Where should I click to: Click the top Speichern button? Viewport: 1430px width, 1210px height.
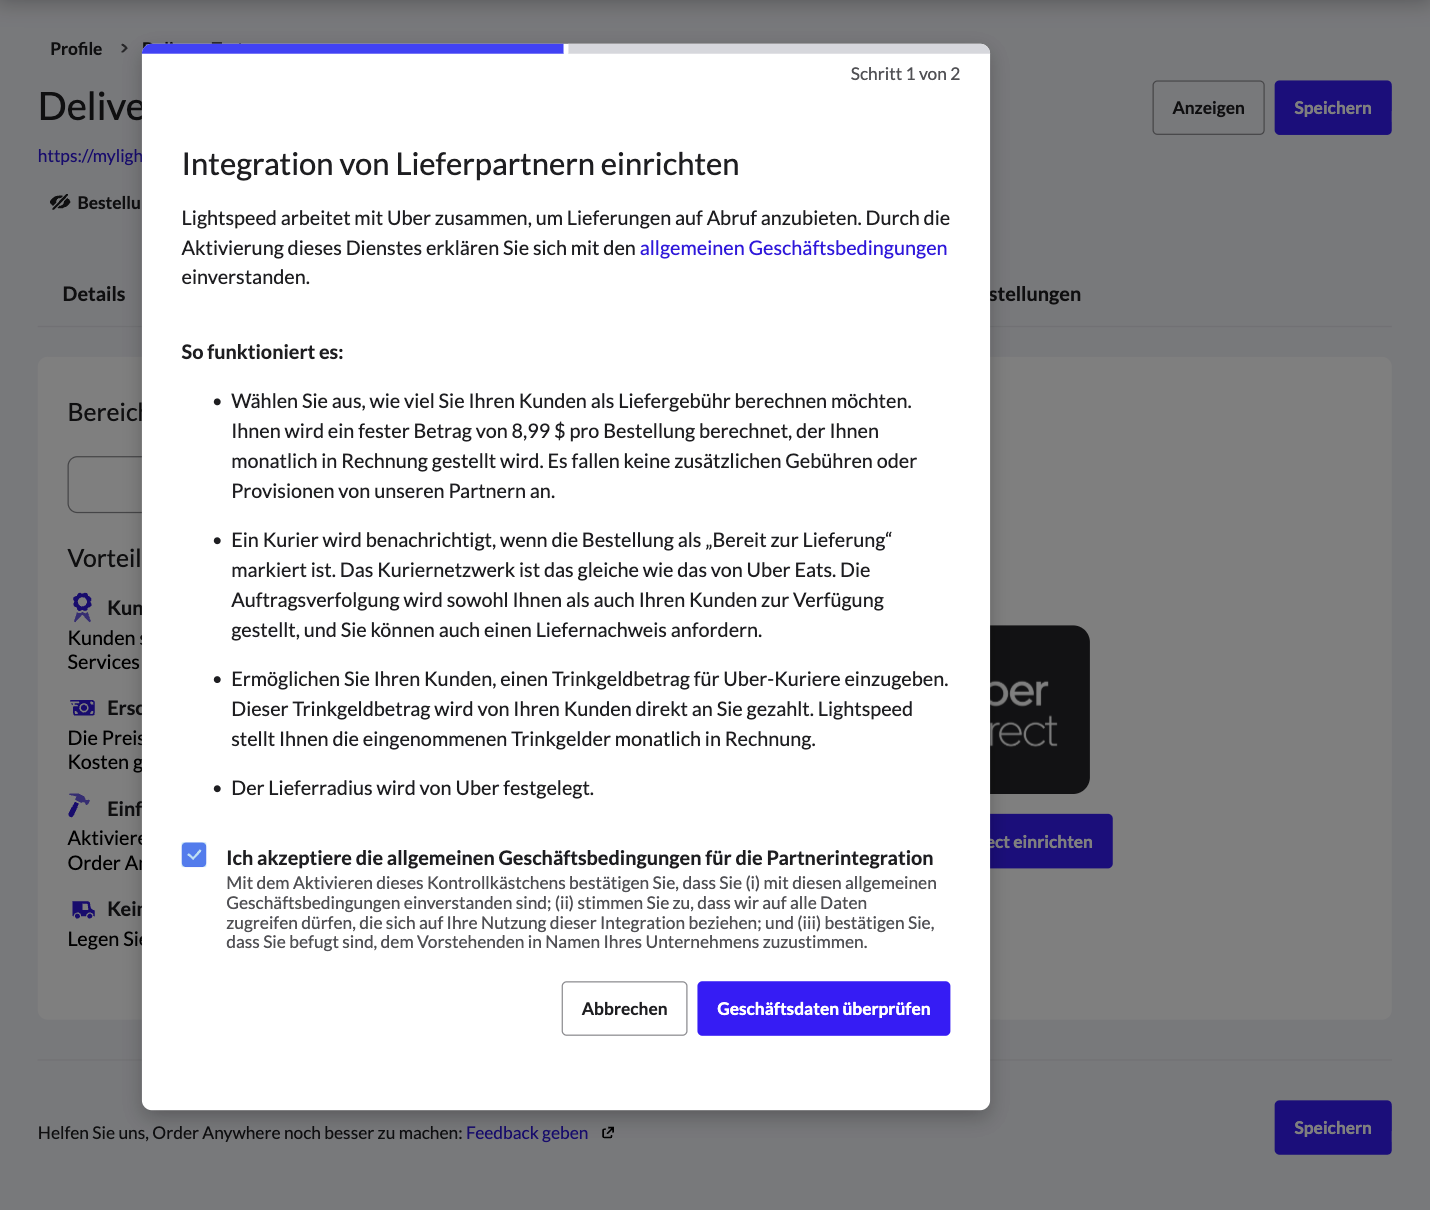coord(1332,108)
